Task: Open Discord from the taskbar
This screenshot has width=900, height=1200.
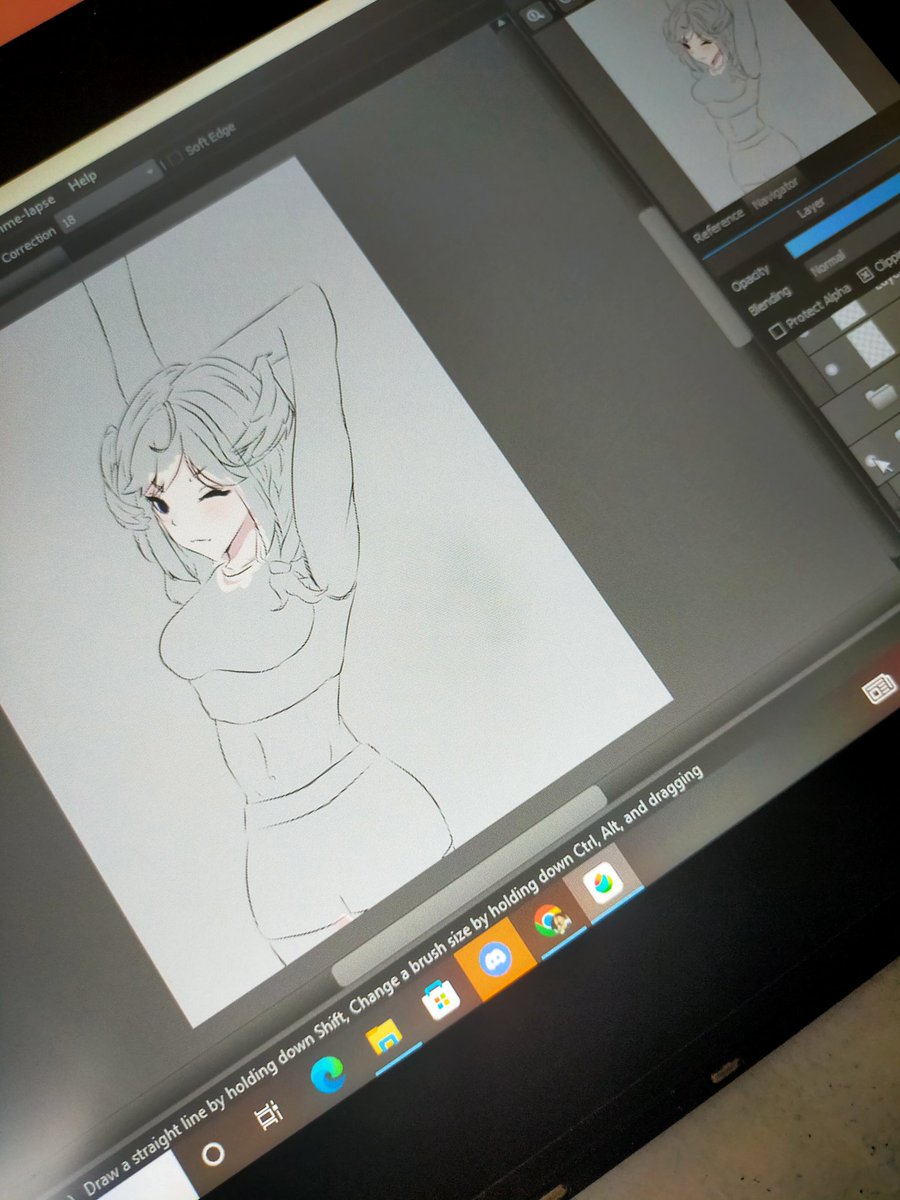Action: [x=495, y=957]
